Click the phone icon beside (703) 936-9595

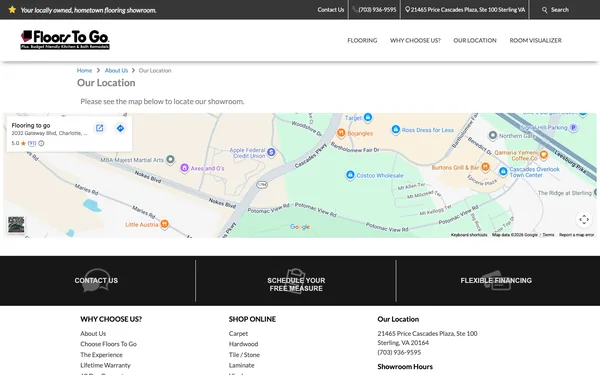[355, 10]
